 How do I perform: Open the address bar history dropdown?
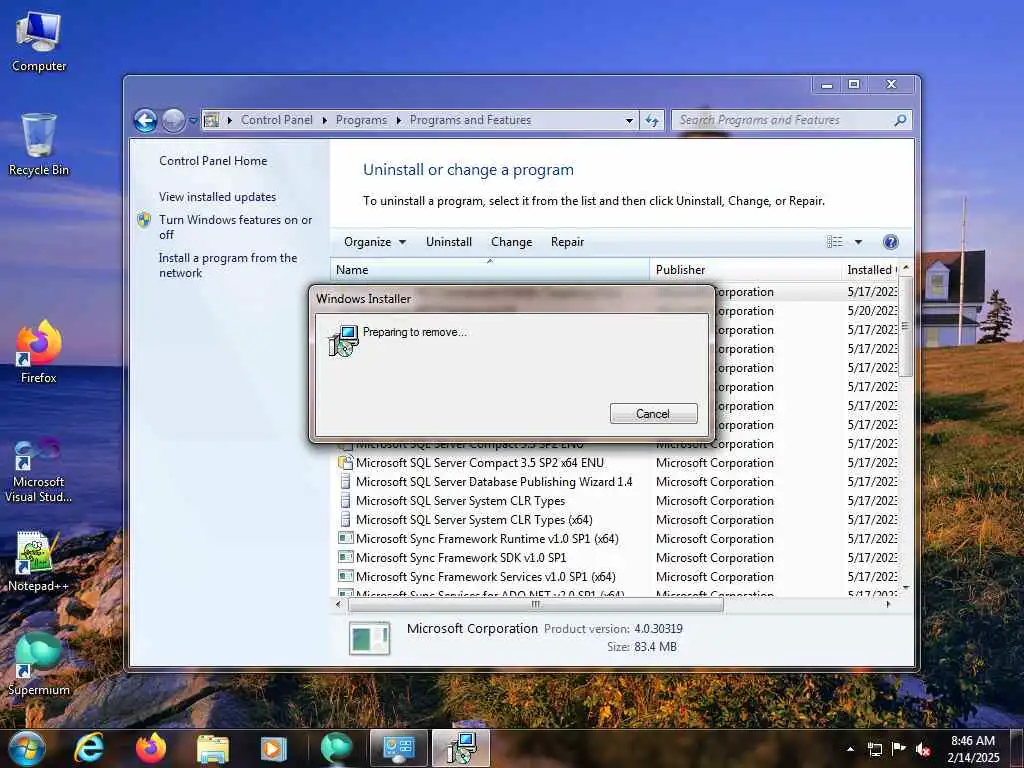[x=629, y=120]
